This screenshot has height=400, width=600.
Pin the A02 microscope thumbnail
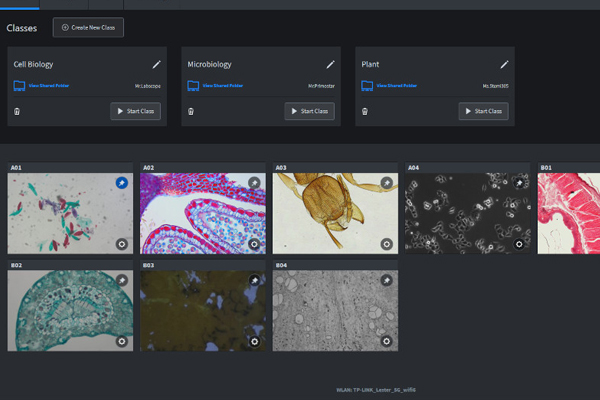click(254, 183)
